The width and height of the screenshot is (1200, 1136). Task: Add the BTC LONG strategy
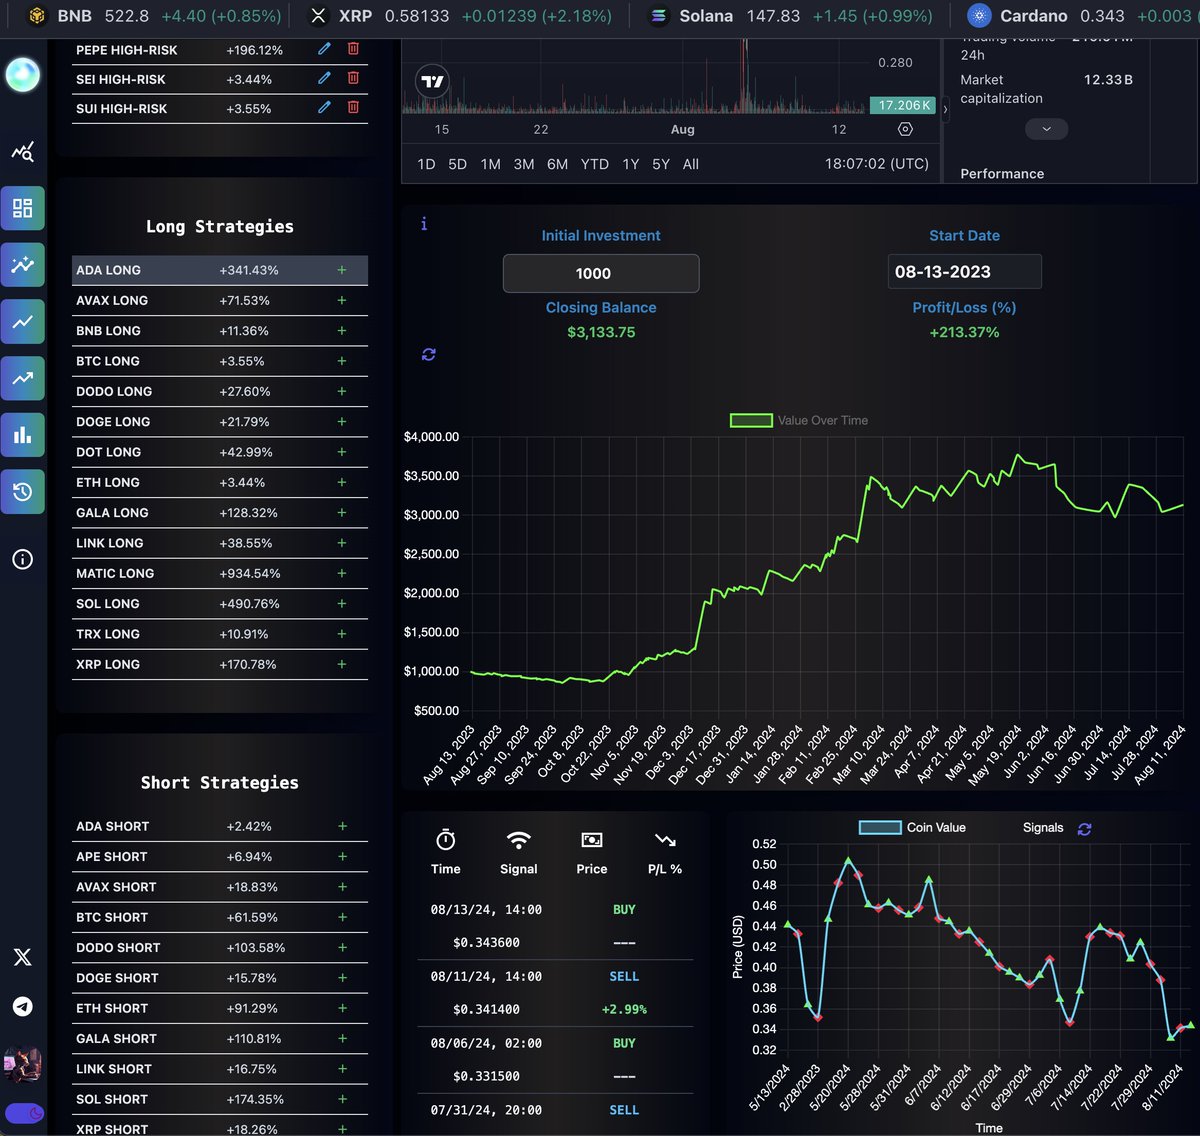pos(342,361)
